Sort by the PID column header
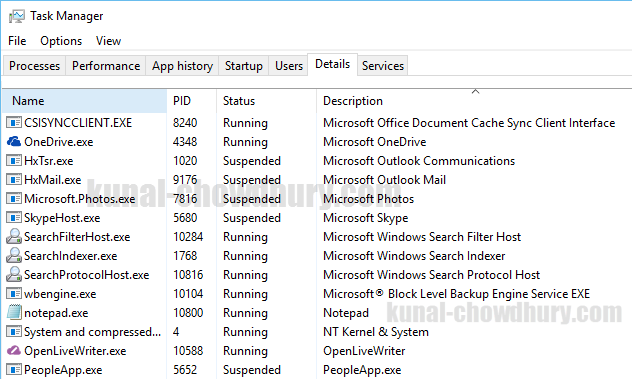The height and width of the screenshot is (379, 632). 191,101
